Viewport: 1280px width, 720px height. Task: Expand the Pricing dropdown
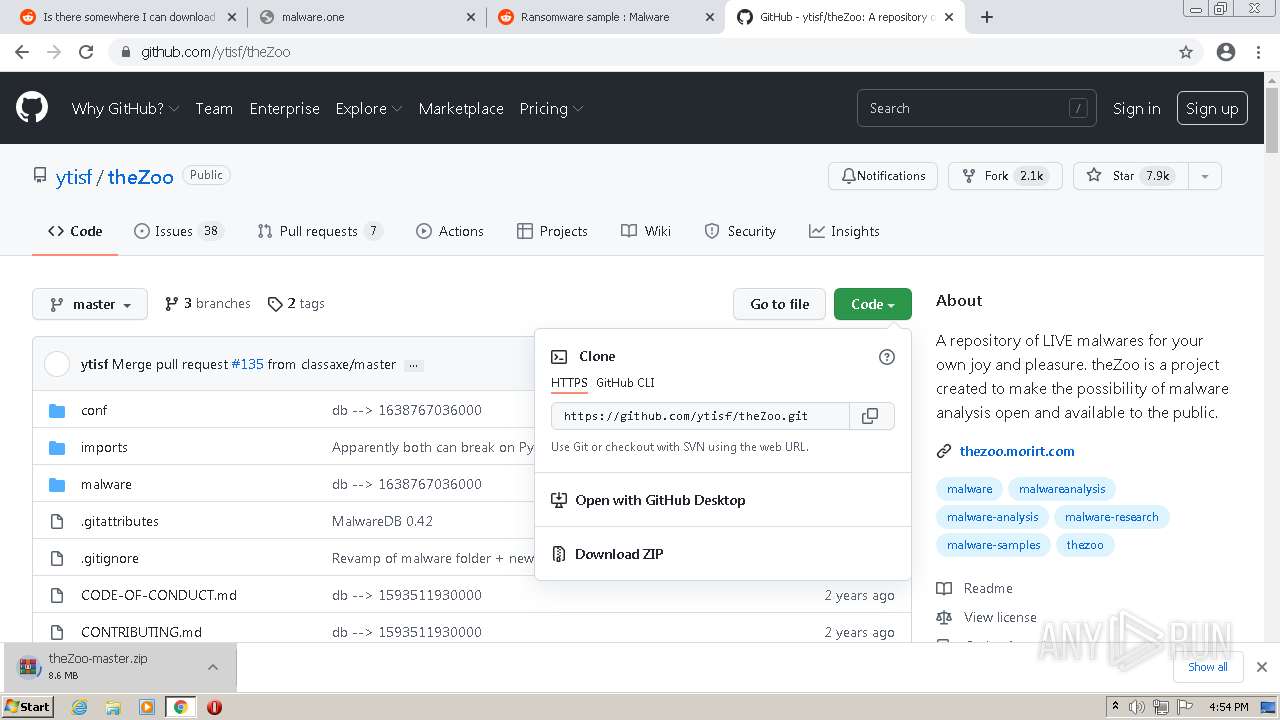pyautogui.click(x=551, y=108)
